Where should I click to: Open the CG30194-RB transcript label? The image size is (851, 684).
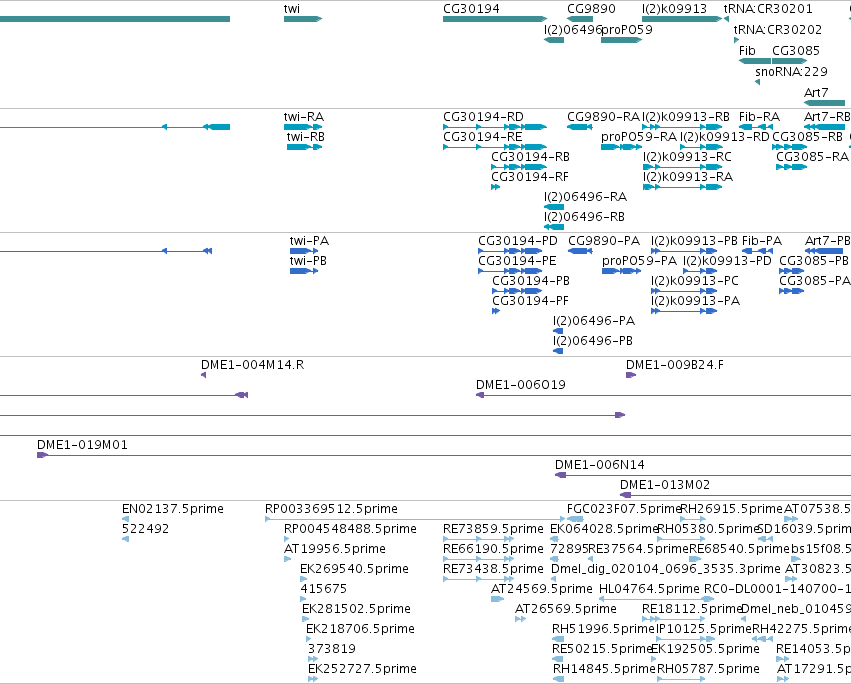click(530, 157)
